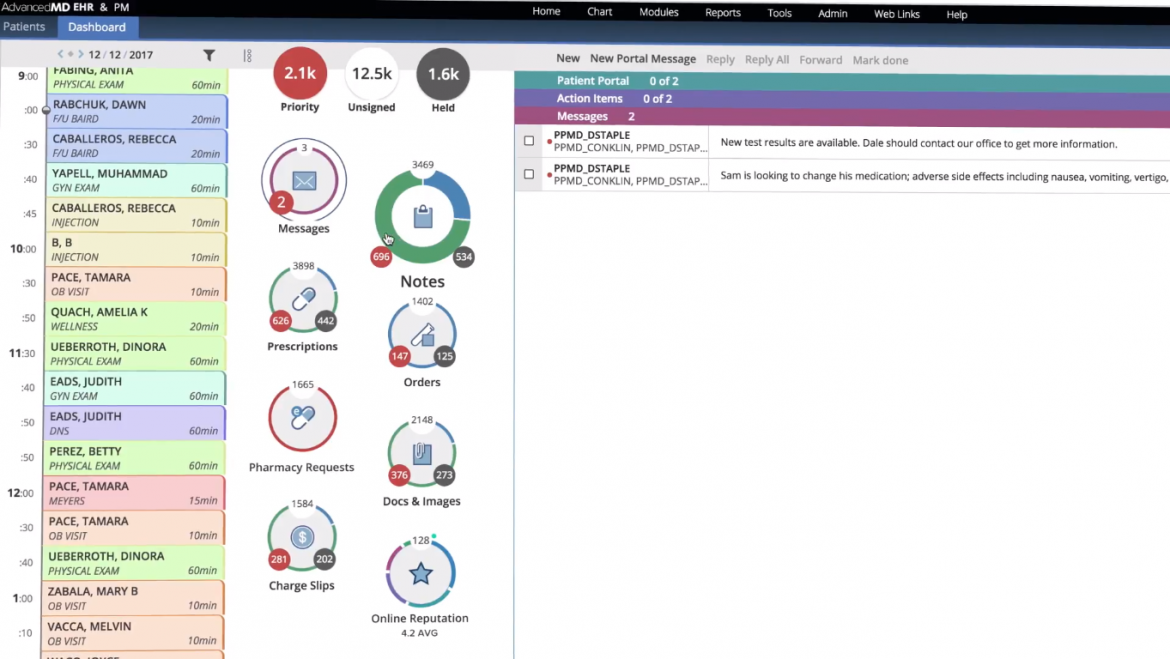Image resolution: width=1170 pixels, height=659 pixels.
Task: Click the New Portal Message button
Action: click(644, 58)
